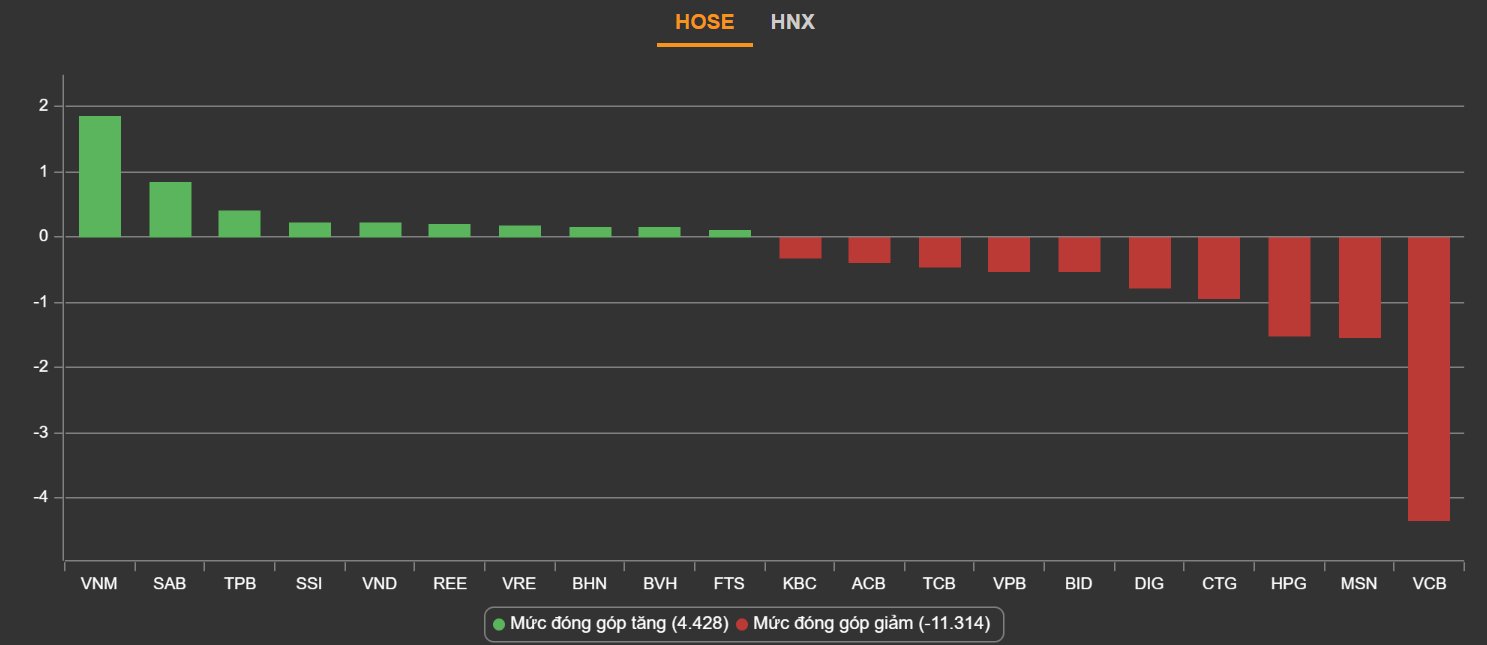Image resolution: width=1487 pixels, height=645 pixels.
Task: Select the HOSE tab
Action: coord(704,22)
